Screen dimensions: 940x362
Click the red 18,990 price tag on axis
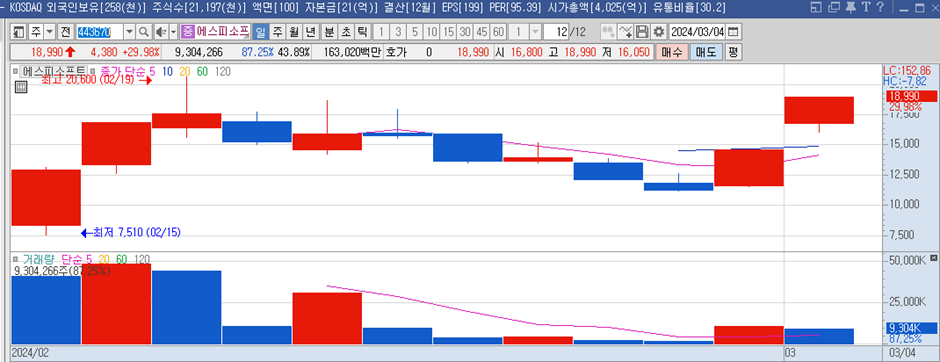911,96
